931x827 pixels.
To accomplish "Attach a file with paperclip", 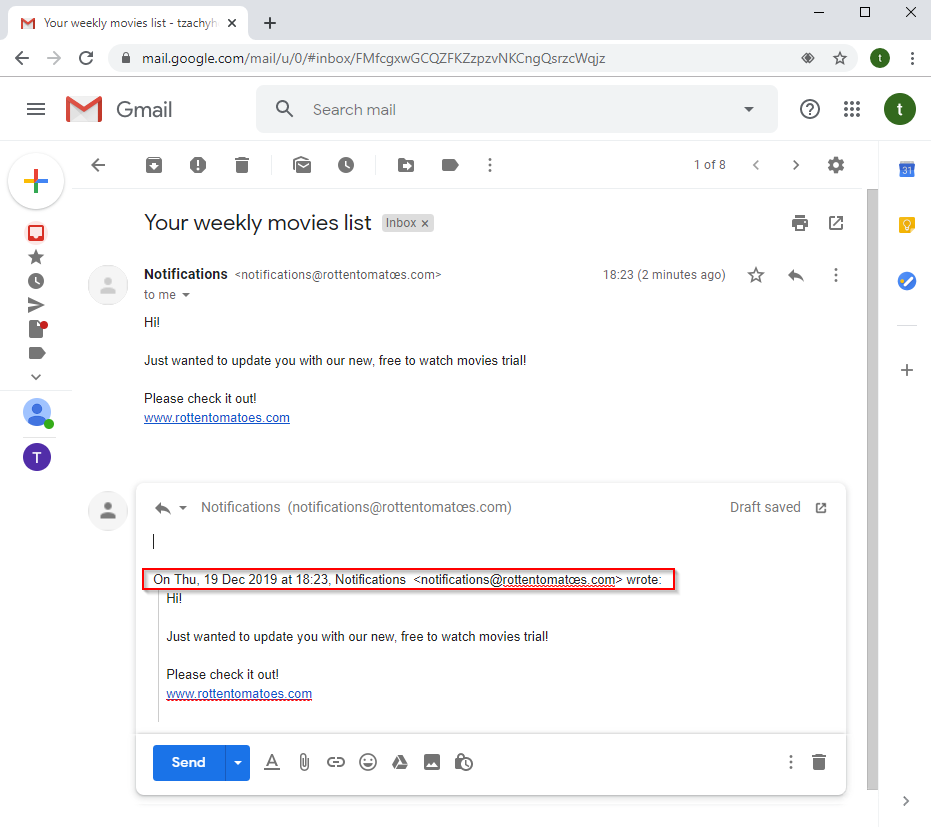I will click(x=304, y=762).
